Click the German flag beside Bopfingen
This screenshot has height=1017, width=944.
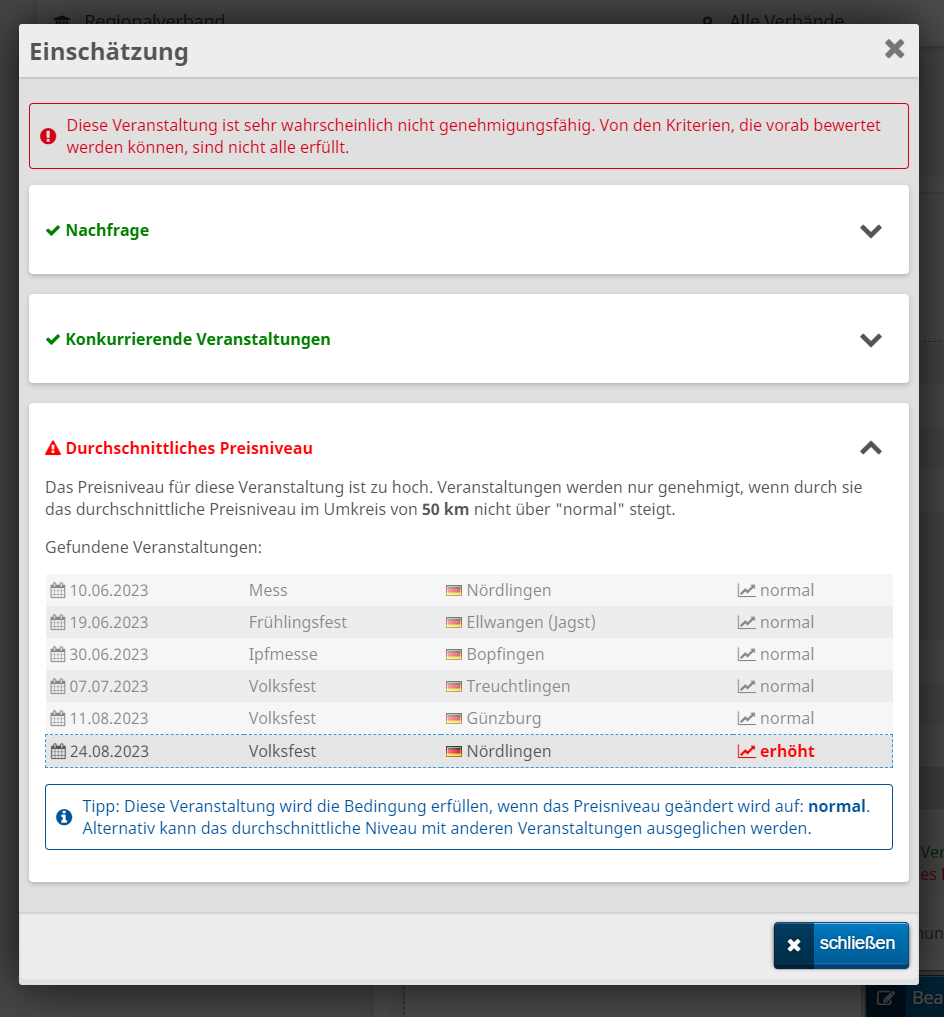454,654
